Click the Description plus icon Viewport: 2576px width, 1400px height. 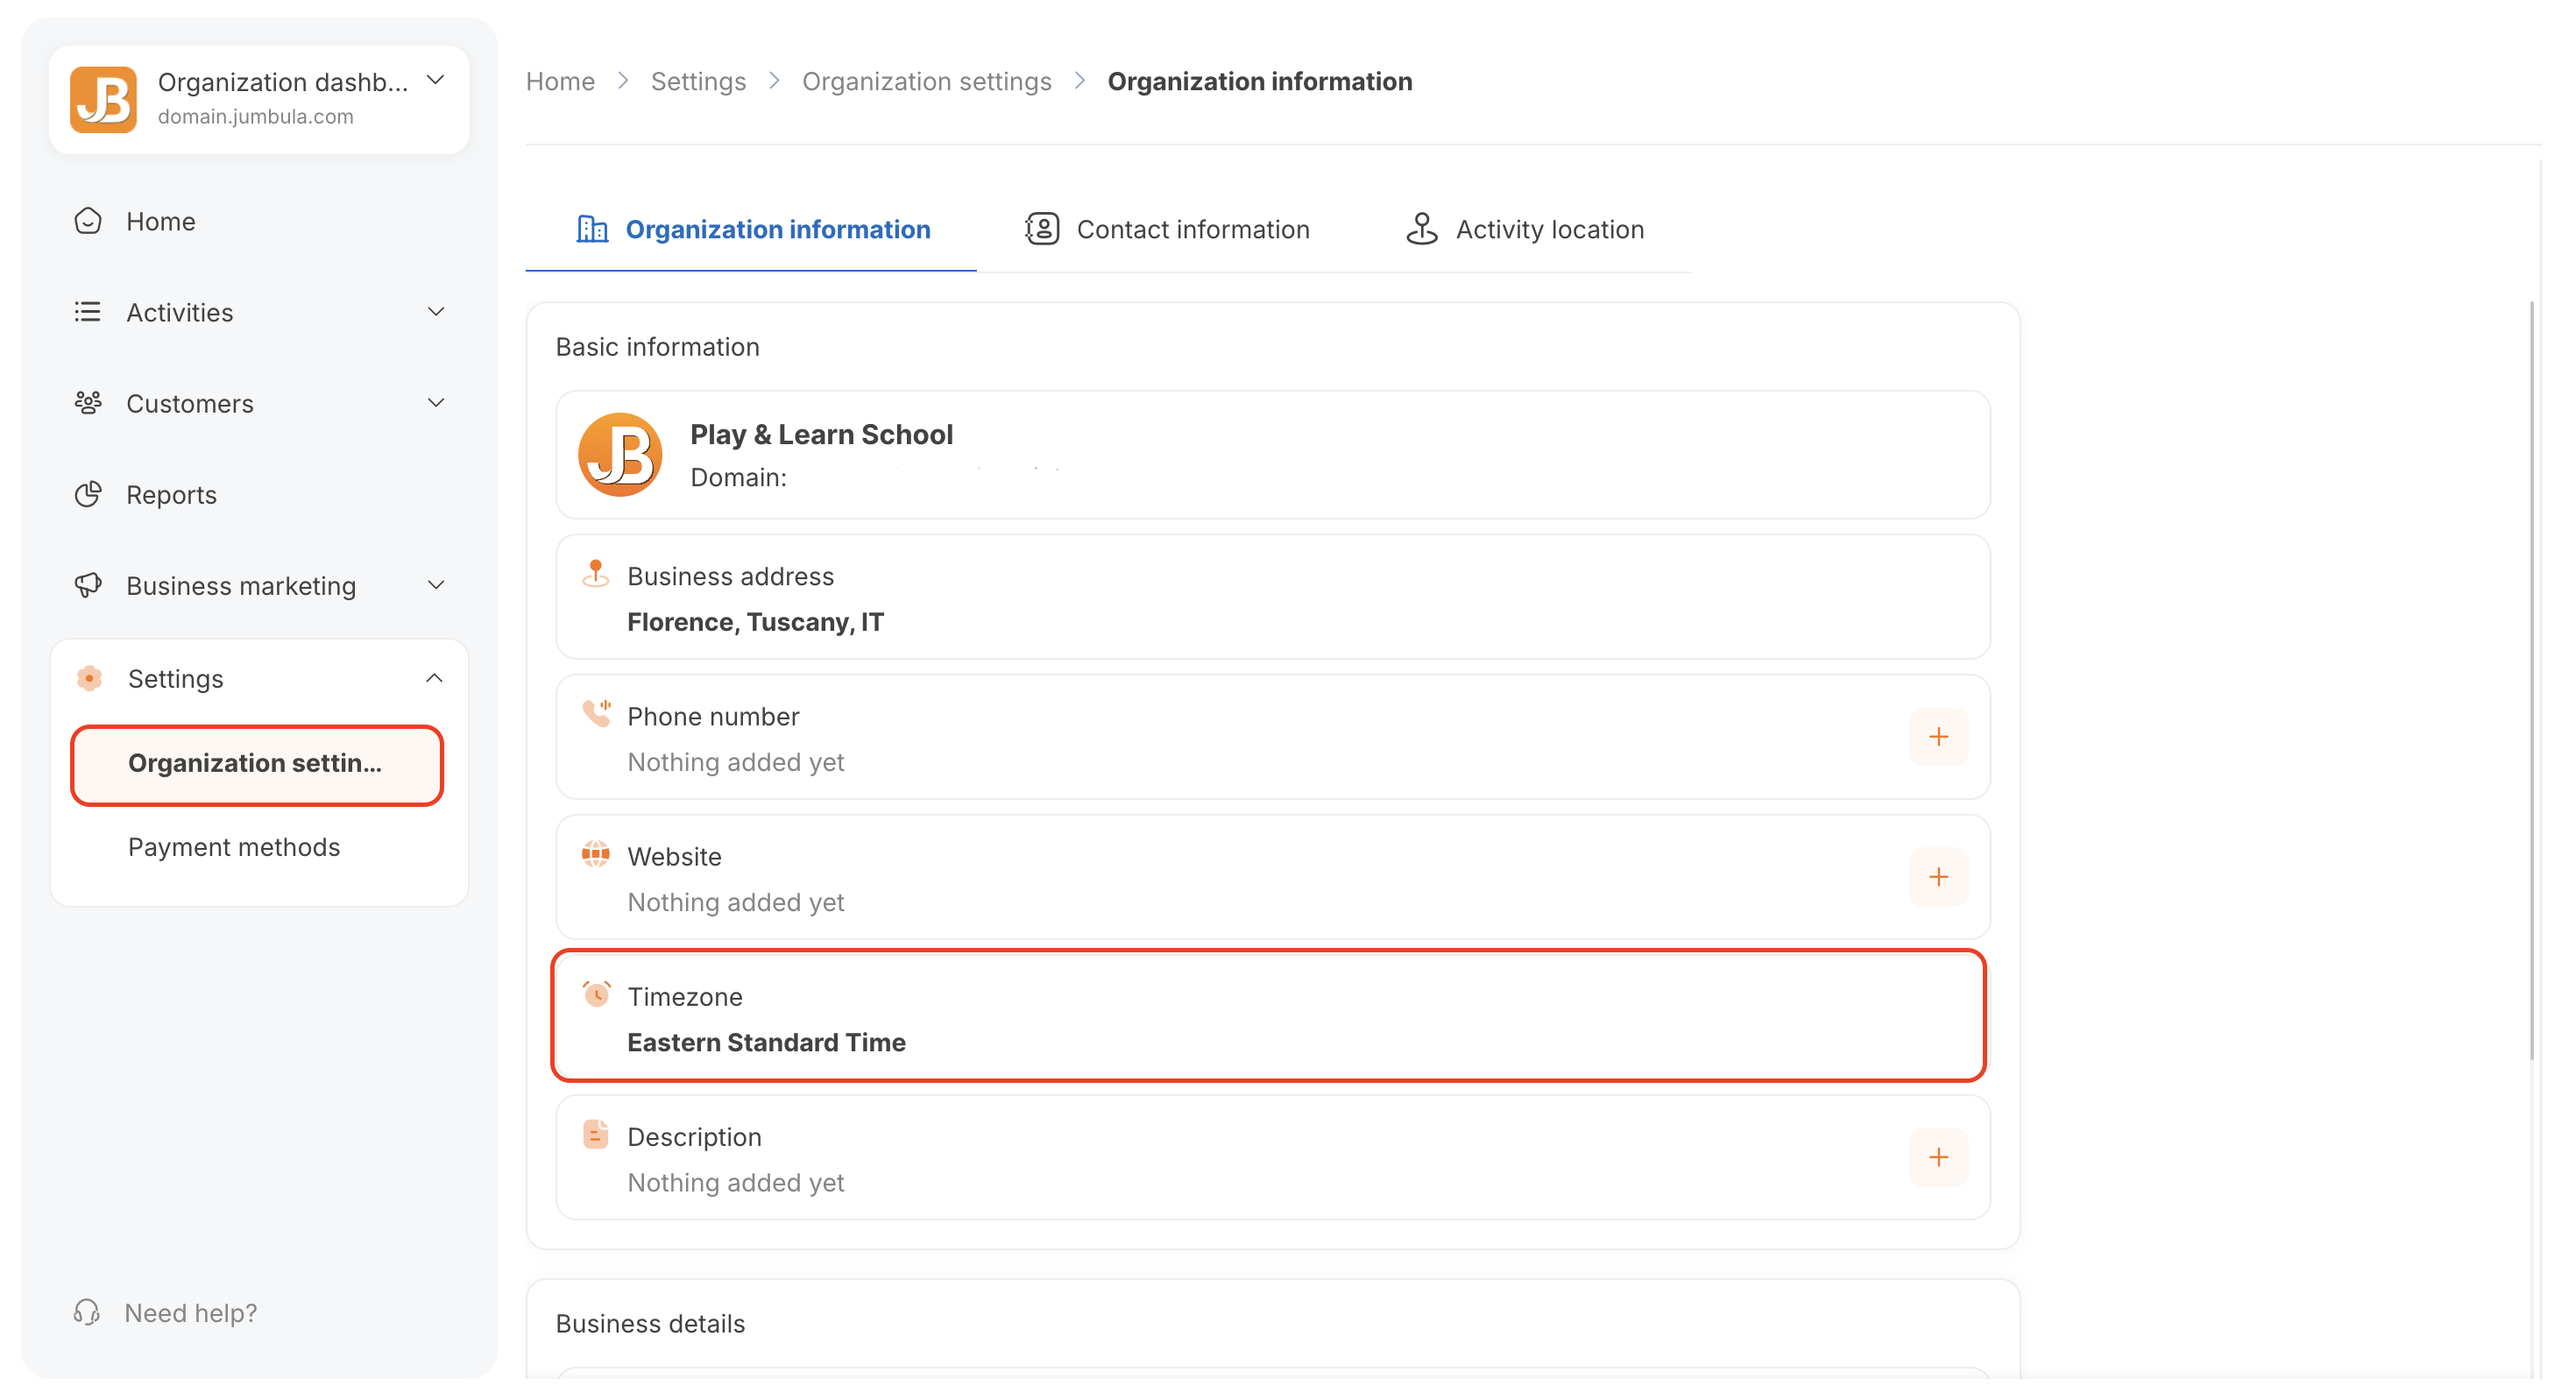pos(1938,1157)
